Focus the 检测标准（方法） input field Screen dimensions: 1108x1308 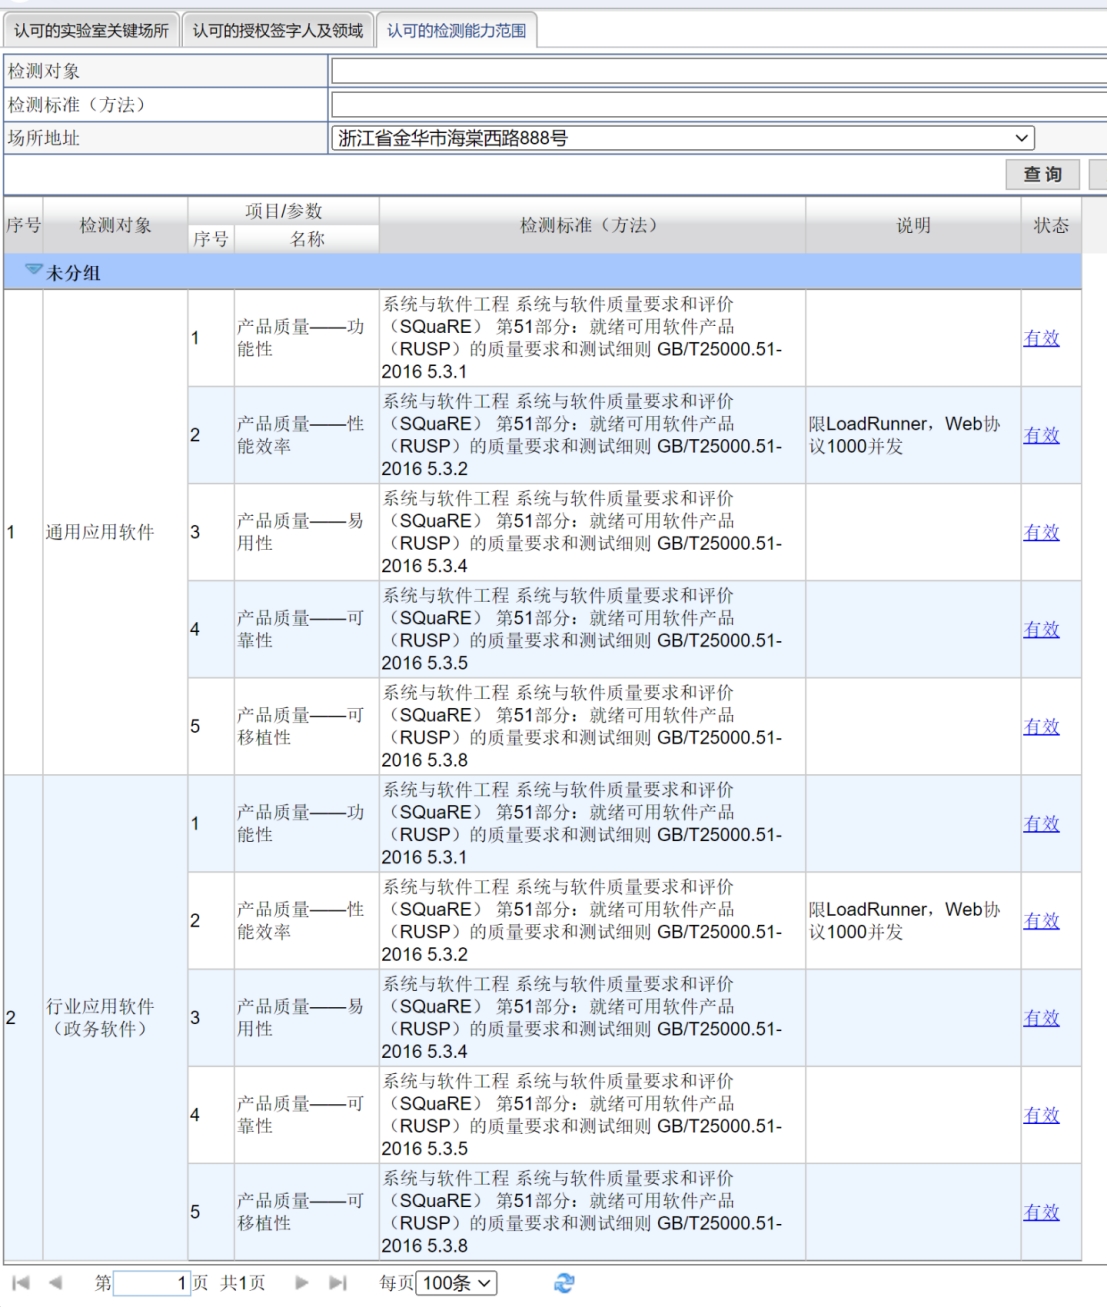(x=719, y=104)
